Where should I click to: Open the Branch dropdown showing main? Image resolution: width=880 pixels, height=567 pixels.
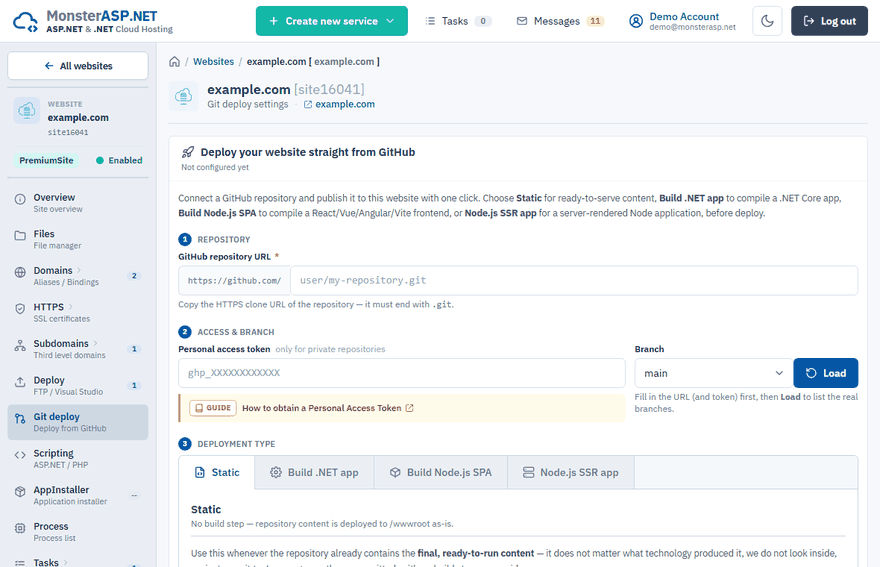click(x=713, y=373)
